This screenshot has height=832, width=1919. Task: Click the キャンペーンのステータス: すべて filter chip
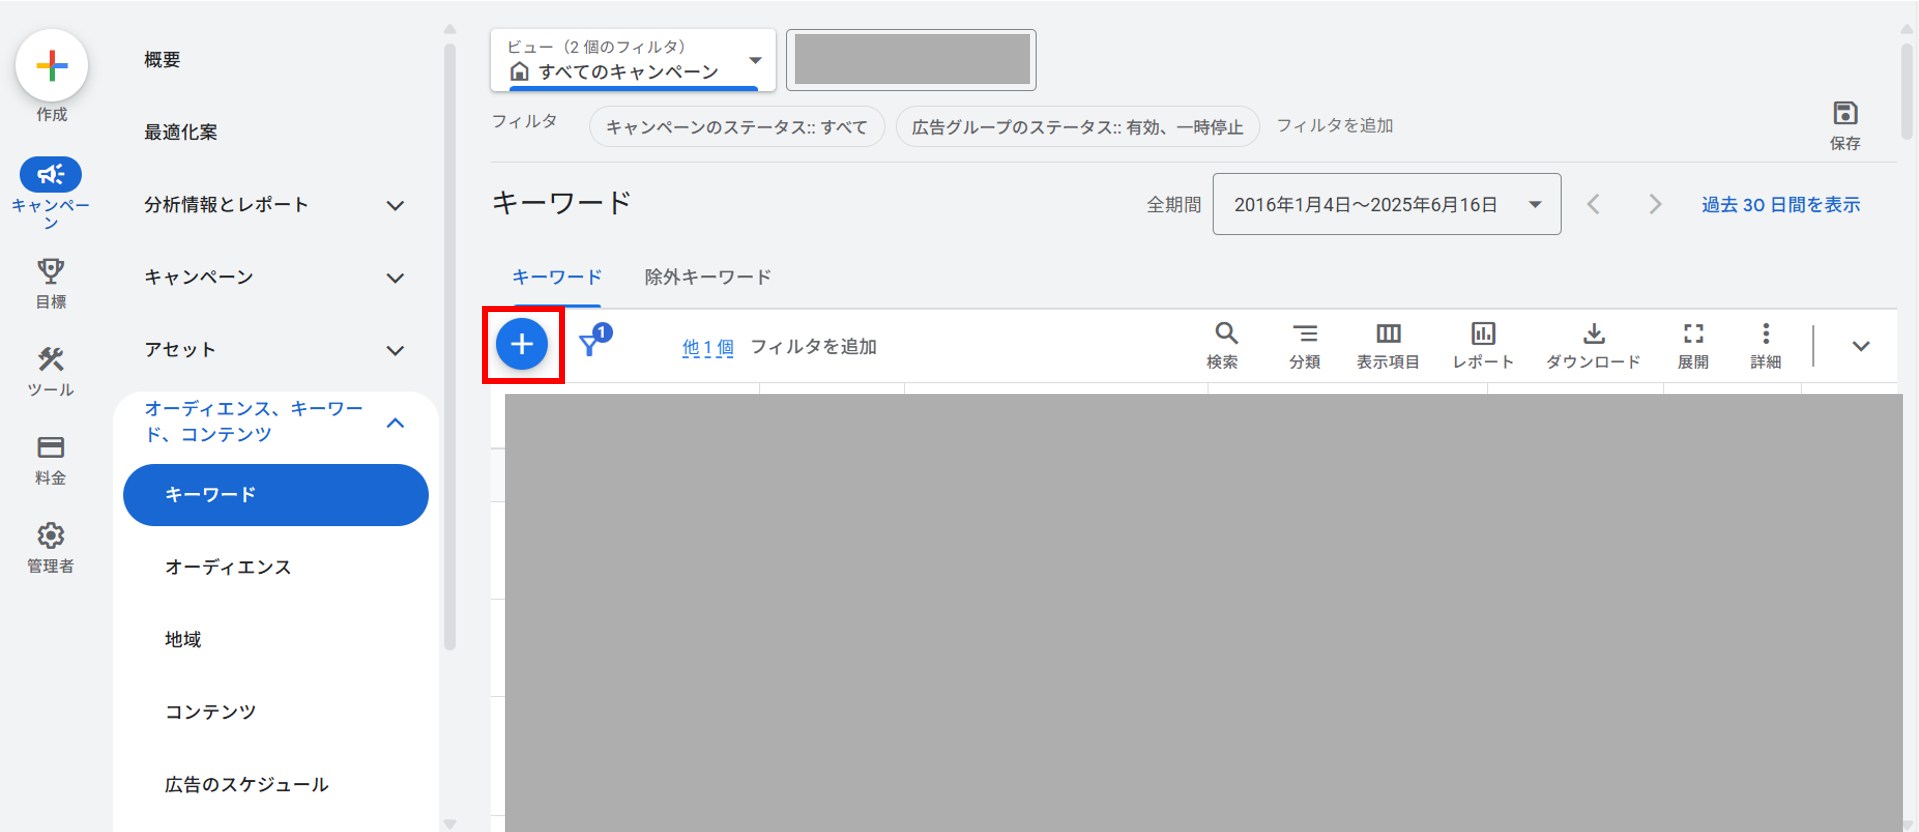coord(737,127)
